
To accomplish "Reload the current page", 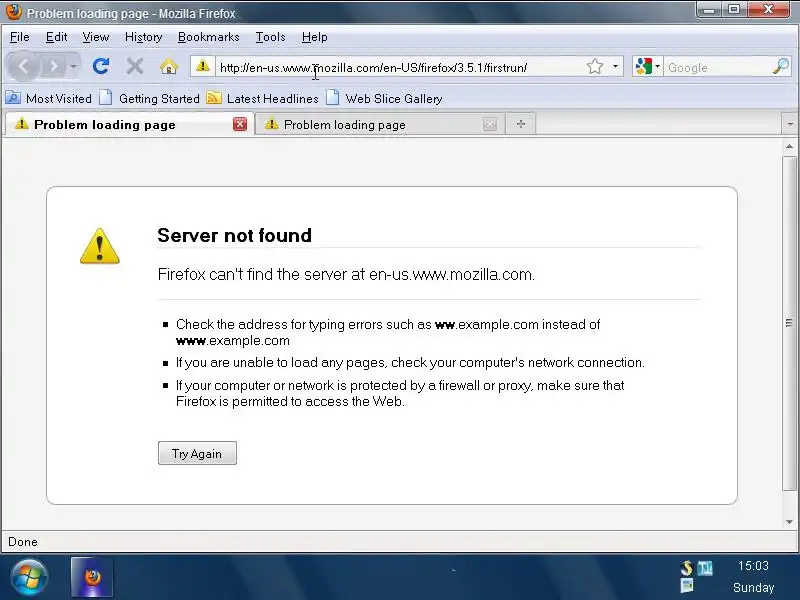I will tap(101, 66).
